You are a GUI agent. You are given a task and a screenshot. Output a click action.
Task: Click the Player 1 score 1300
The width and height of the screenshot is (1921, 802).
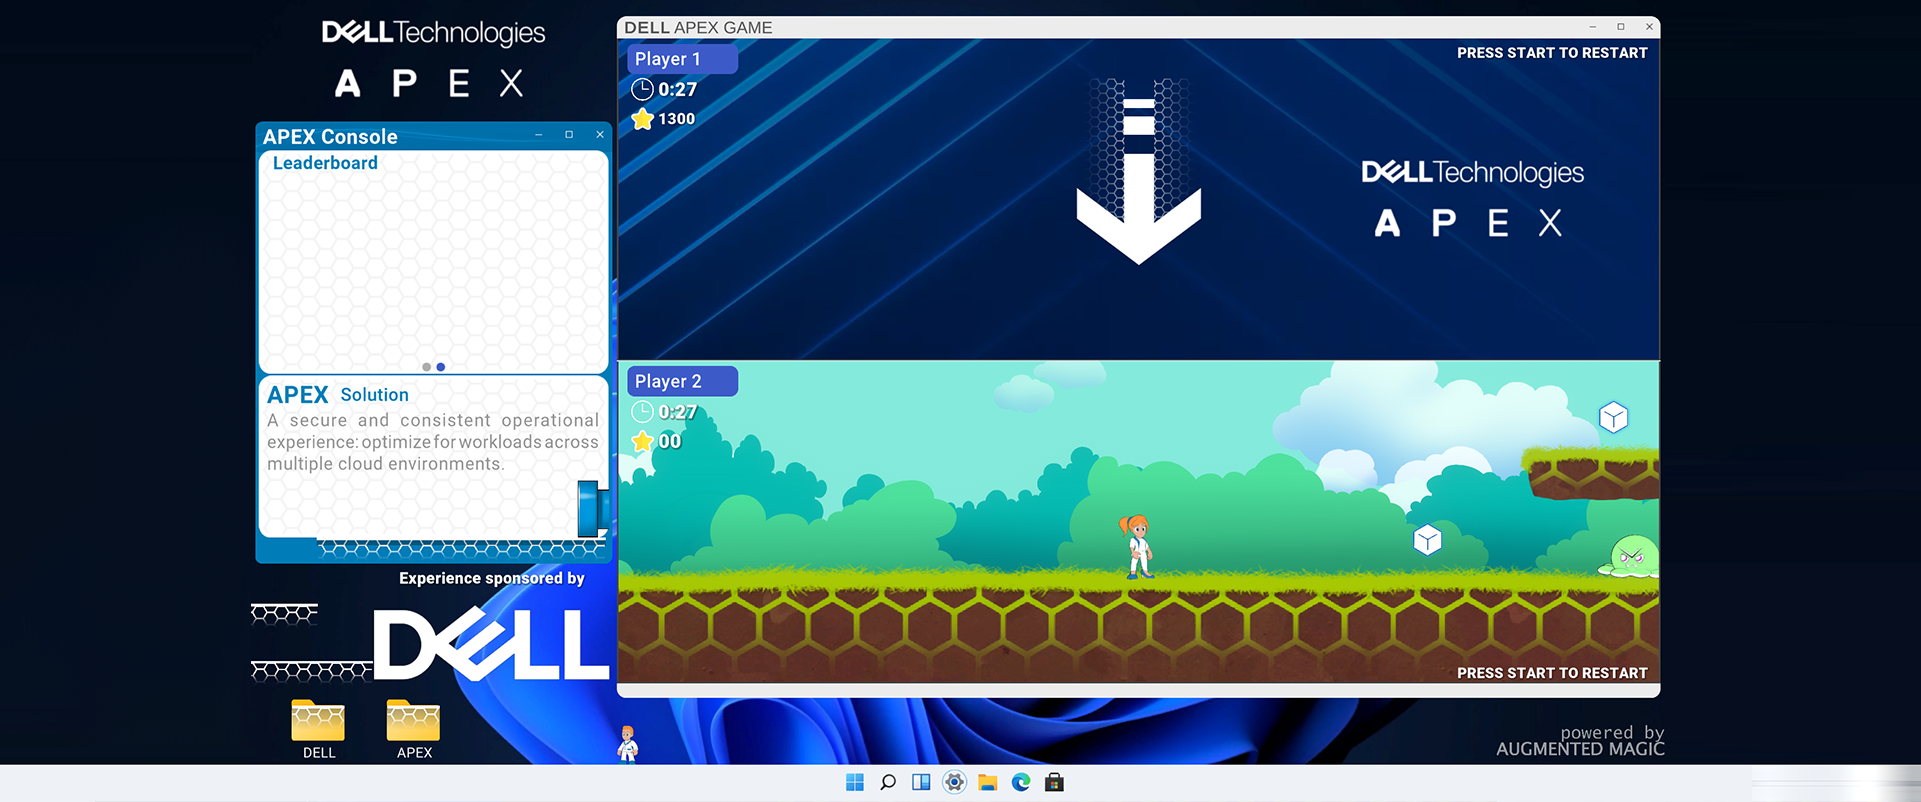pos(676,119)
